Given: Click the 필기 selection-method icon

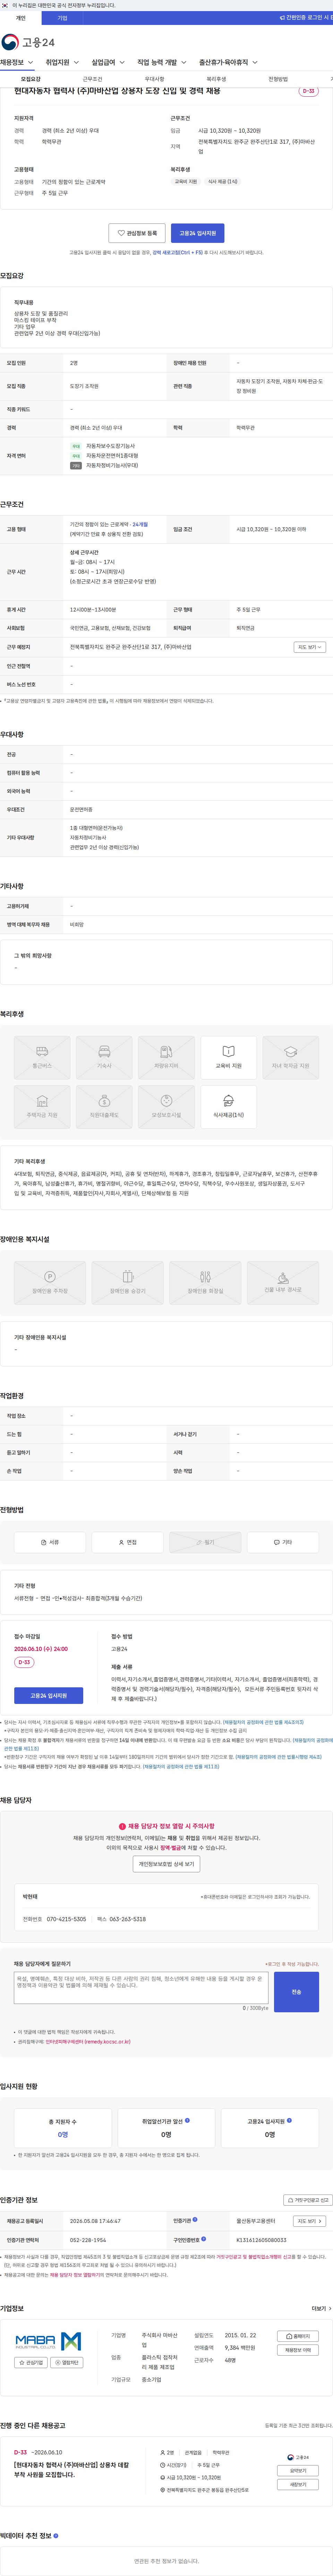Looking at the screenshot, I should tap(205, 1542).
